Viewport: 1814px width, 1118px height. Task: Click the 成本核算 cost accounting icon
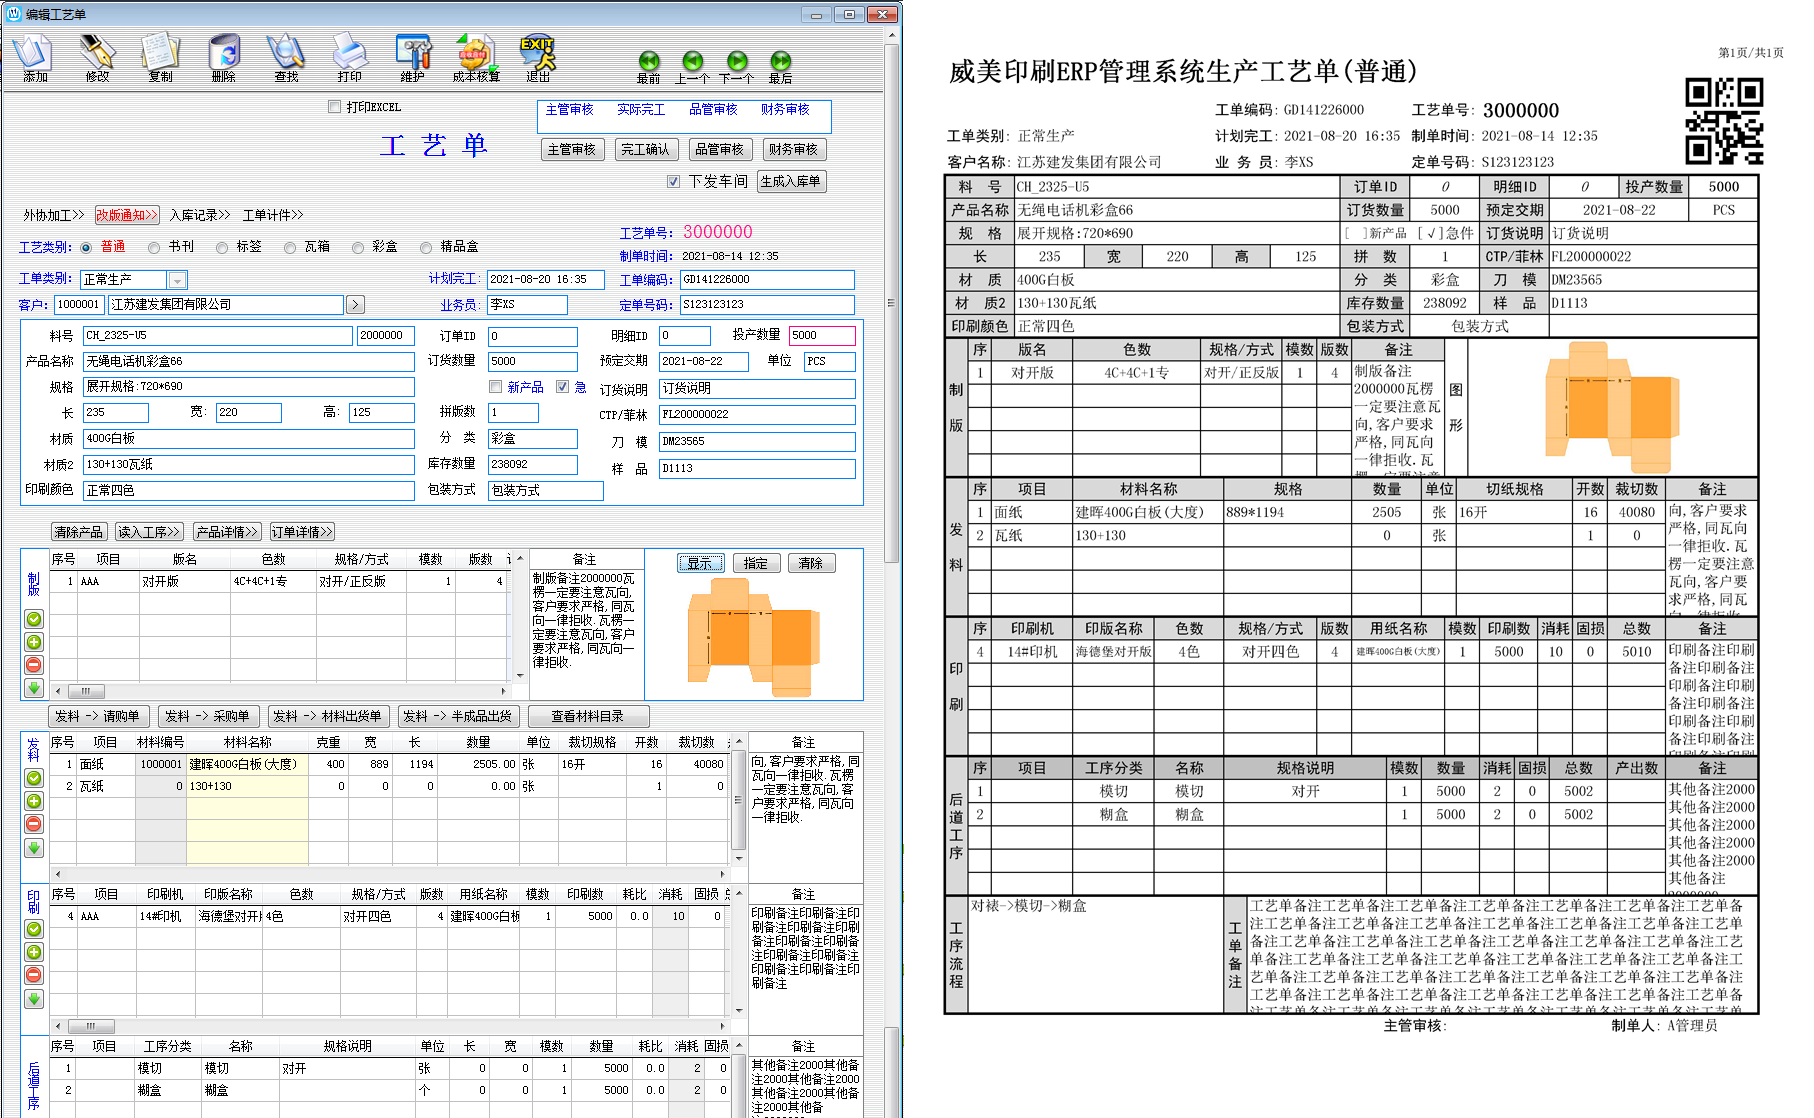pyautogui.click(x=475, y=58)
